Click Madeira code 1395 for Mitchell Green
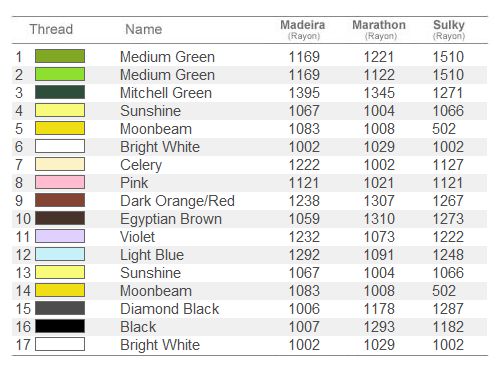500x366 pixels. coord(304,93)
